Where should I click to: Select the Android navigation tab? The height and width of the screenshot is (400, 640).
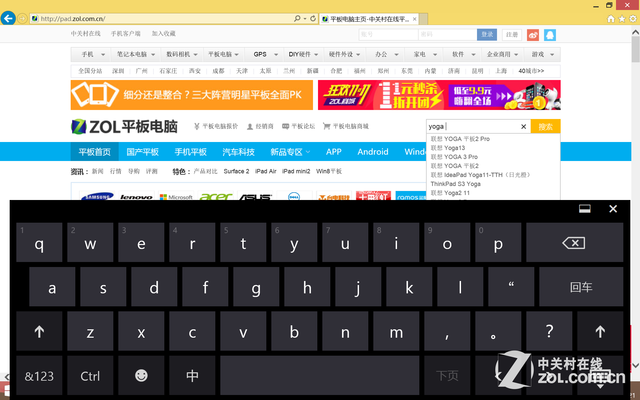(x=372, y=152)
